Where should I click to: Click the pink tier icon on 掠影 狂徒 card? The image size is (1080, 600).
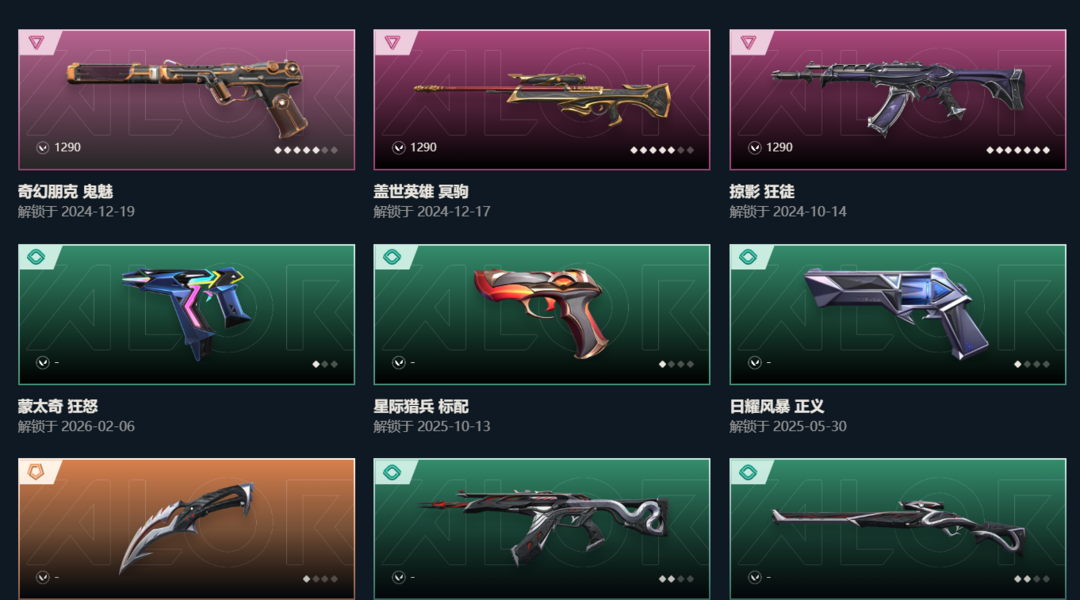coord(749,43)
